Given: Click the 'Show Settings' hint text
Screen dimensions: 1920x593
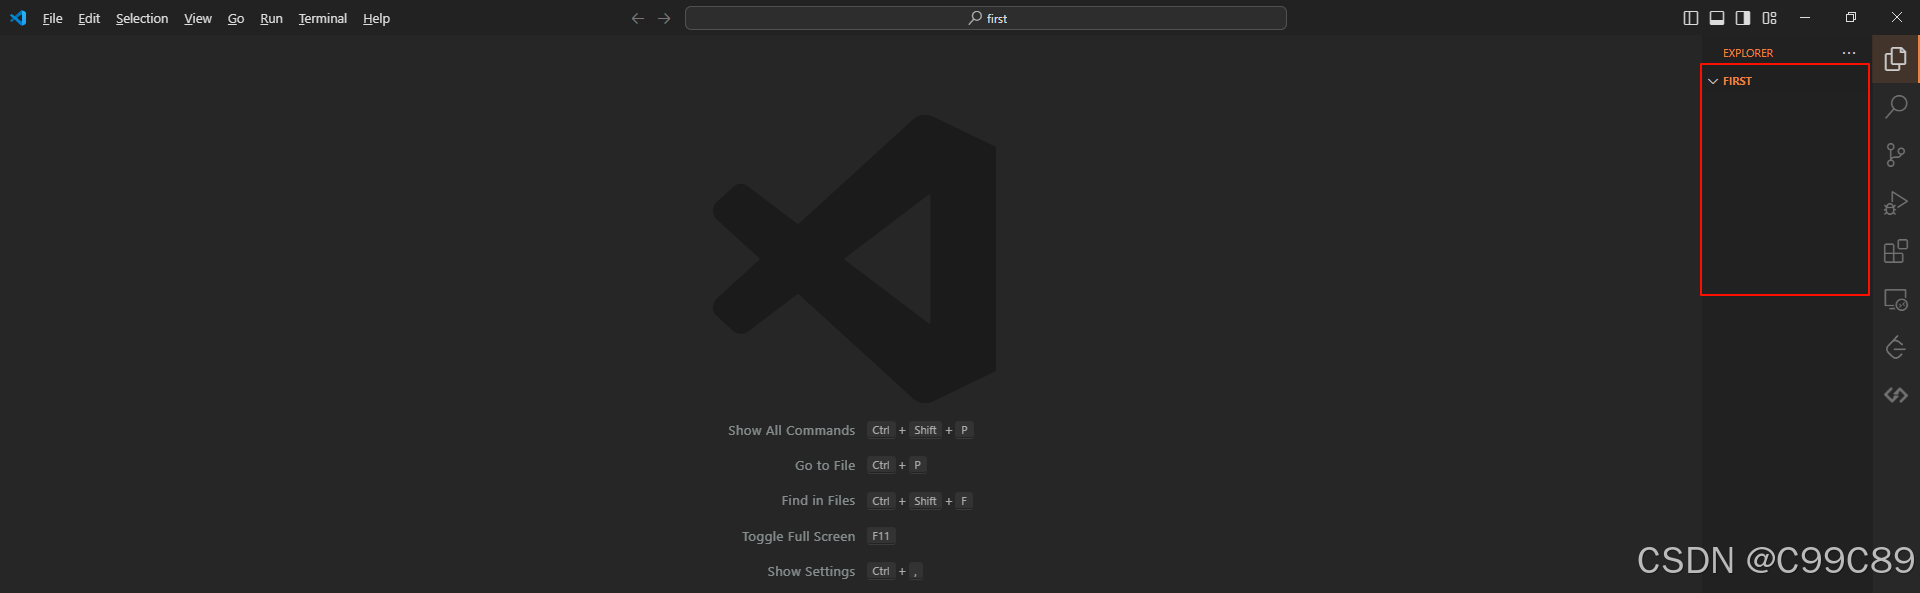Looking at the screenshot, I should coord(811,571).
